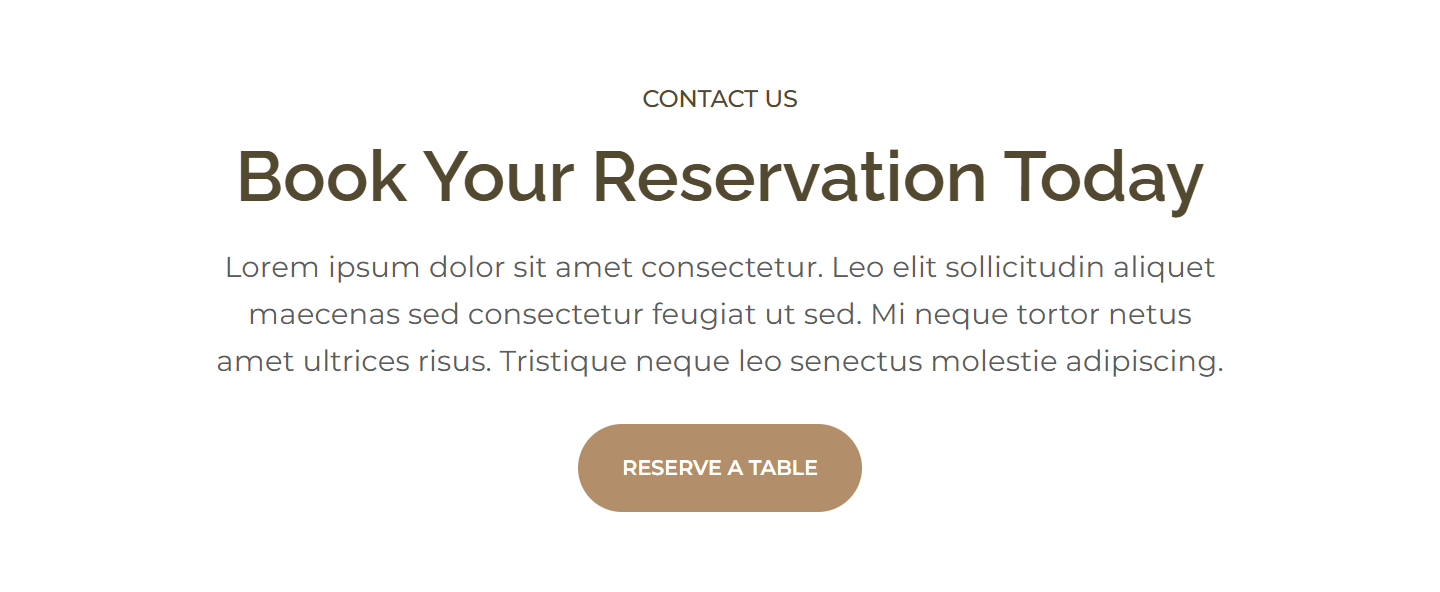Click the paragraph line starting with maecenas
This screenshot has height=592, width=1440.
click(x=720, y=315)
